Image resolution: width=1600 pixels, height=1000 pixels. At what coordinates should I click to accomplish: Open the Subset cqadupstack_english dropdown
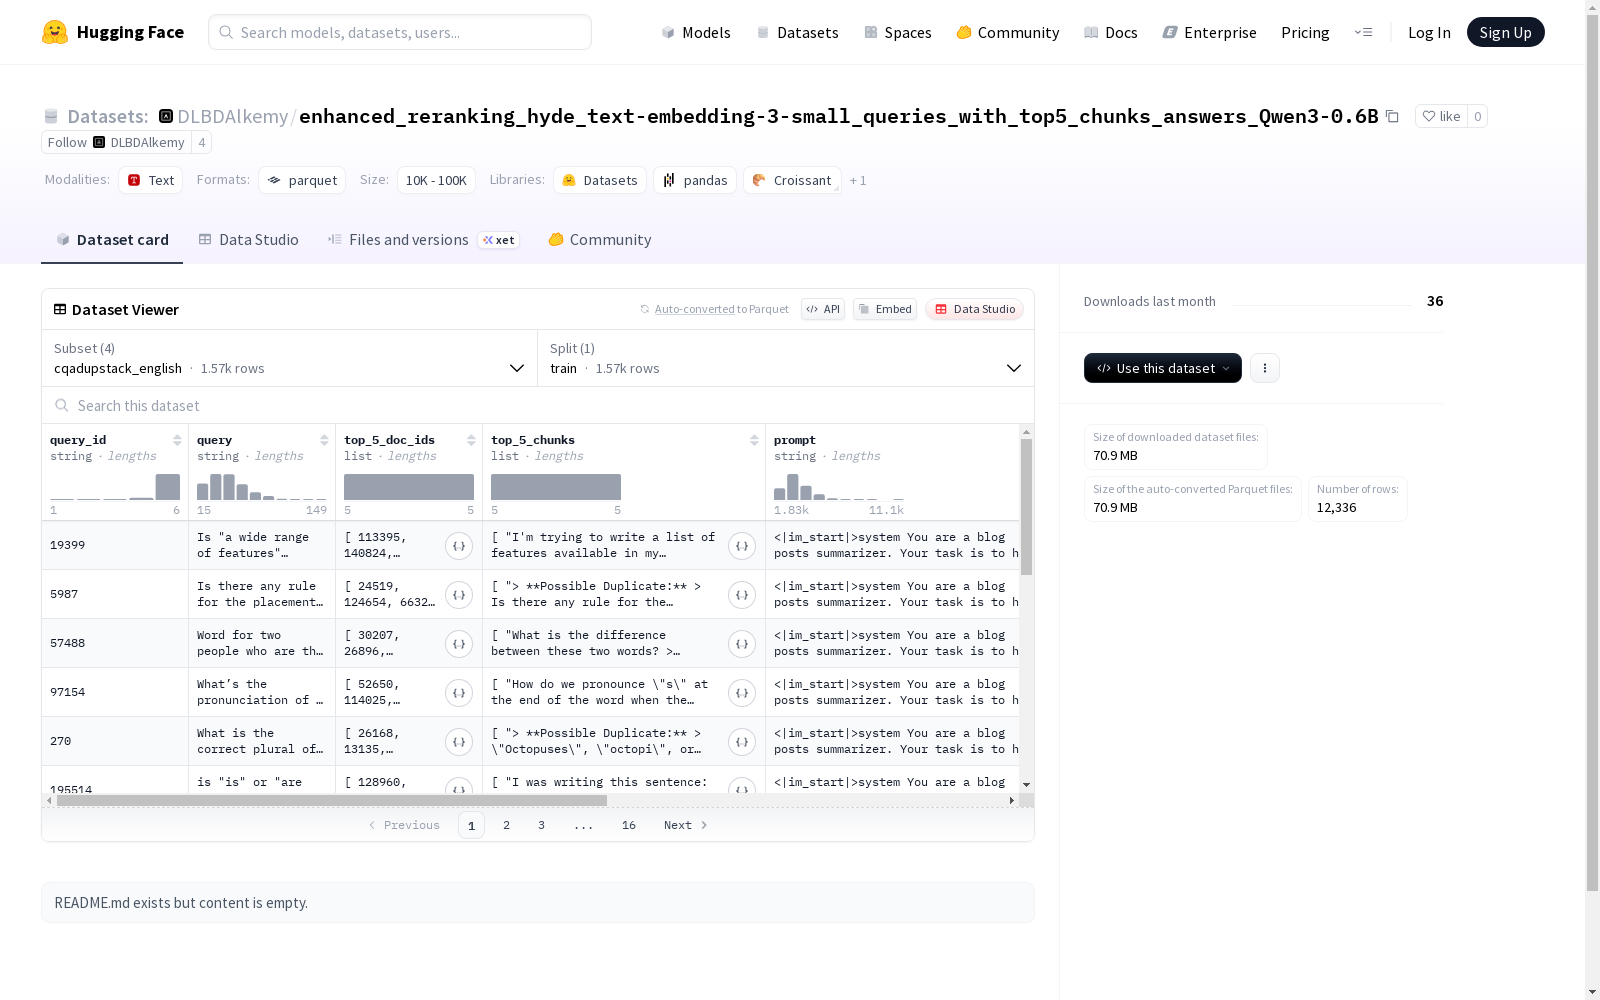pos(290,358)
